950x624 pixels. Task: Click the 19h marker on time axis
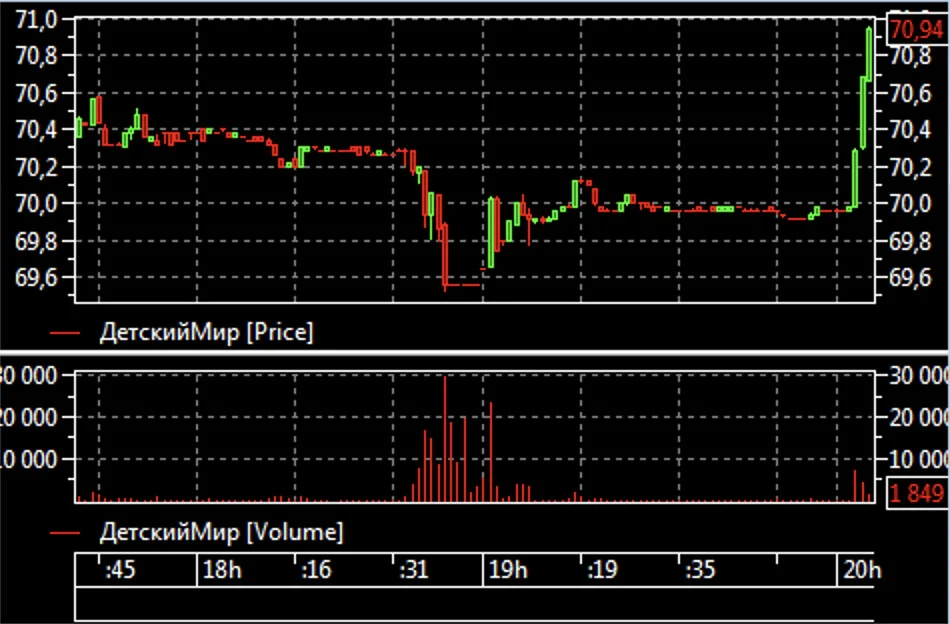tap(508, 569)
